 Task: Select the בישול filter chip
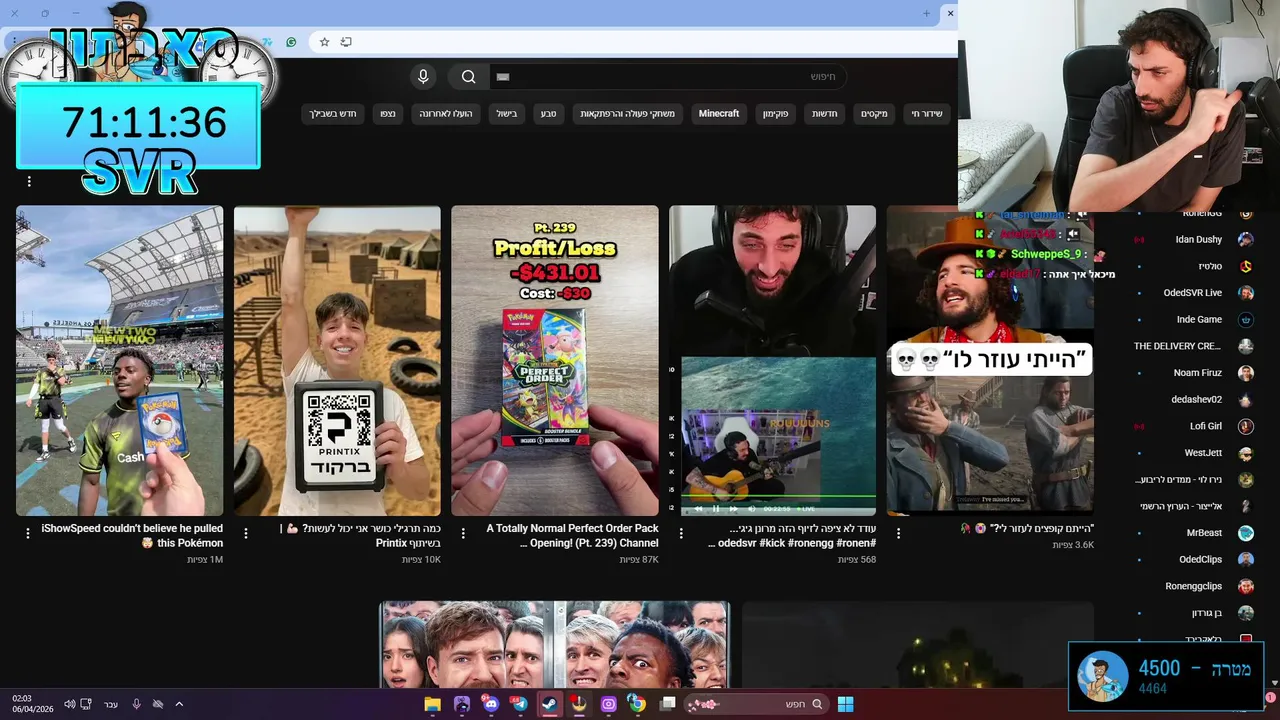507,114
